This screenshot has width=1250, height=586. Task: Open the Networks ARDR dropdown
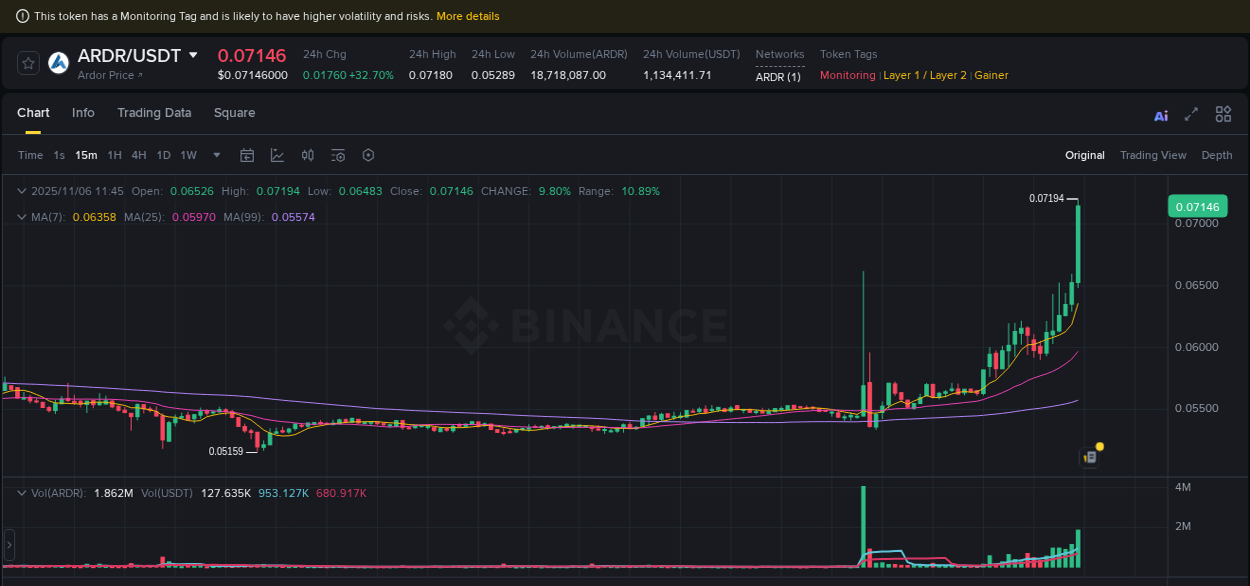pyautogui.click(x=778, y=75)
